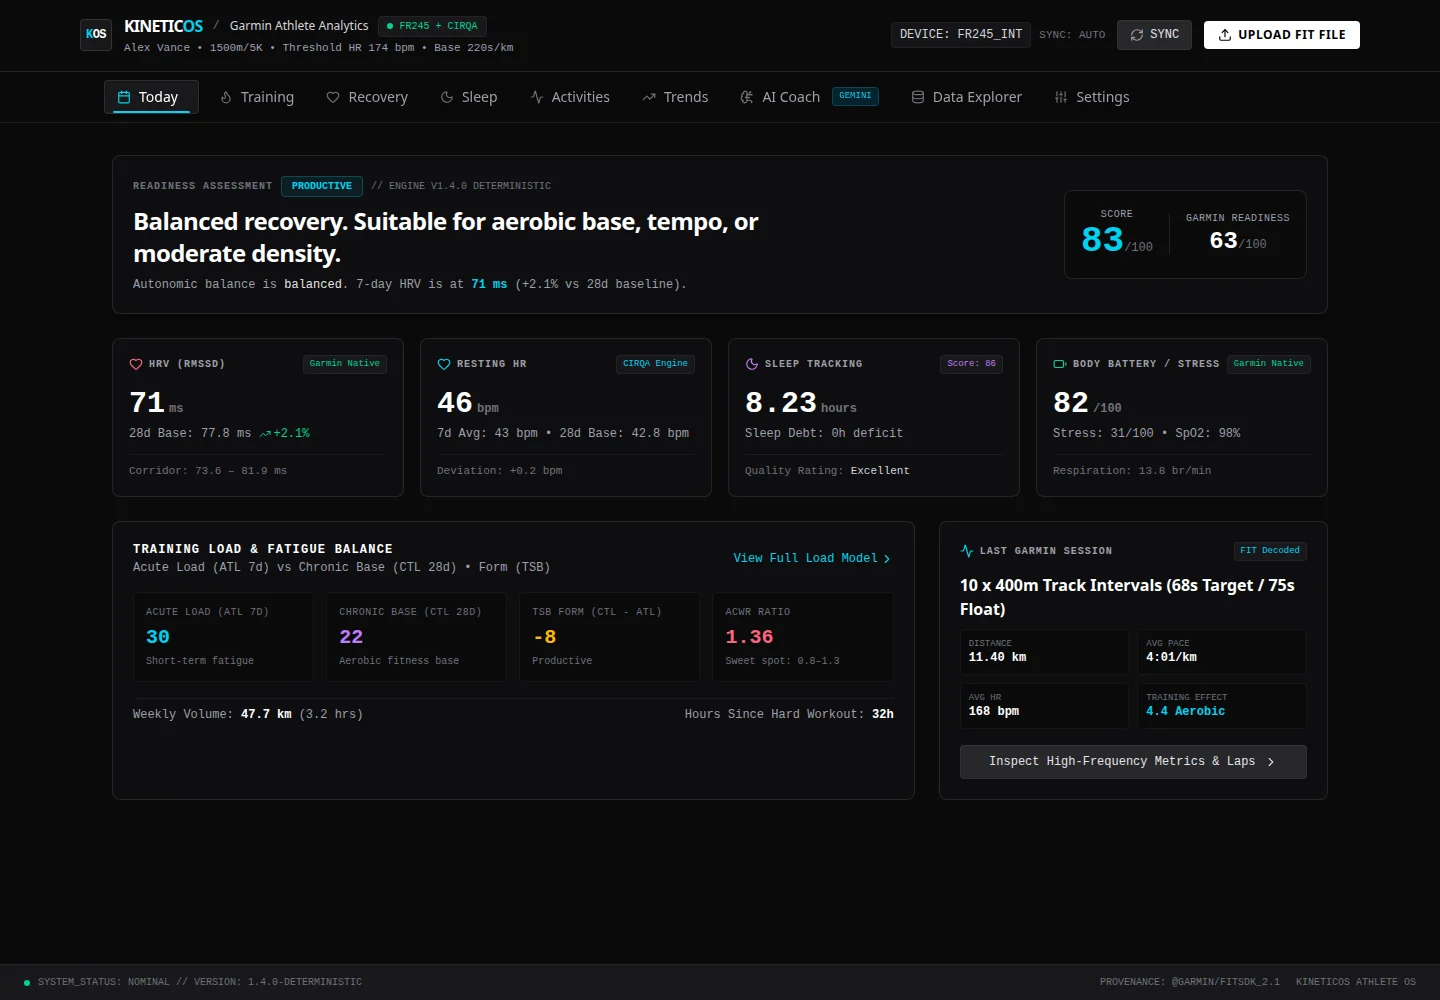
Task: Click the 4:01/km average pace value
Action: (1172, 657)
